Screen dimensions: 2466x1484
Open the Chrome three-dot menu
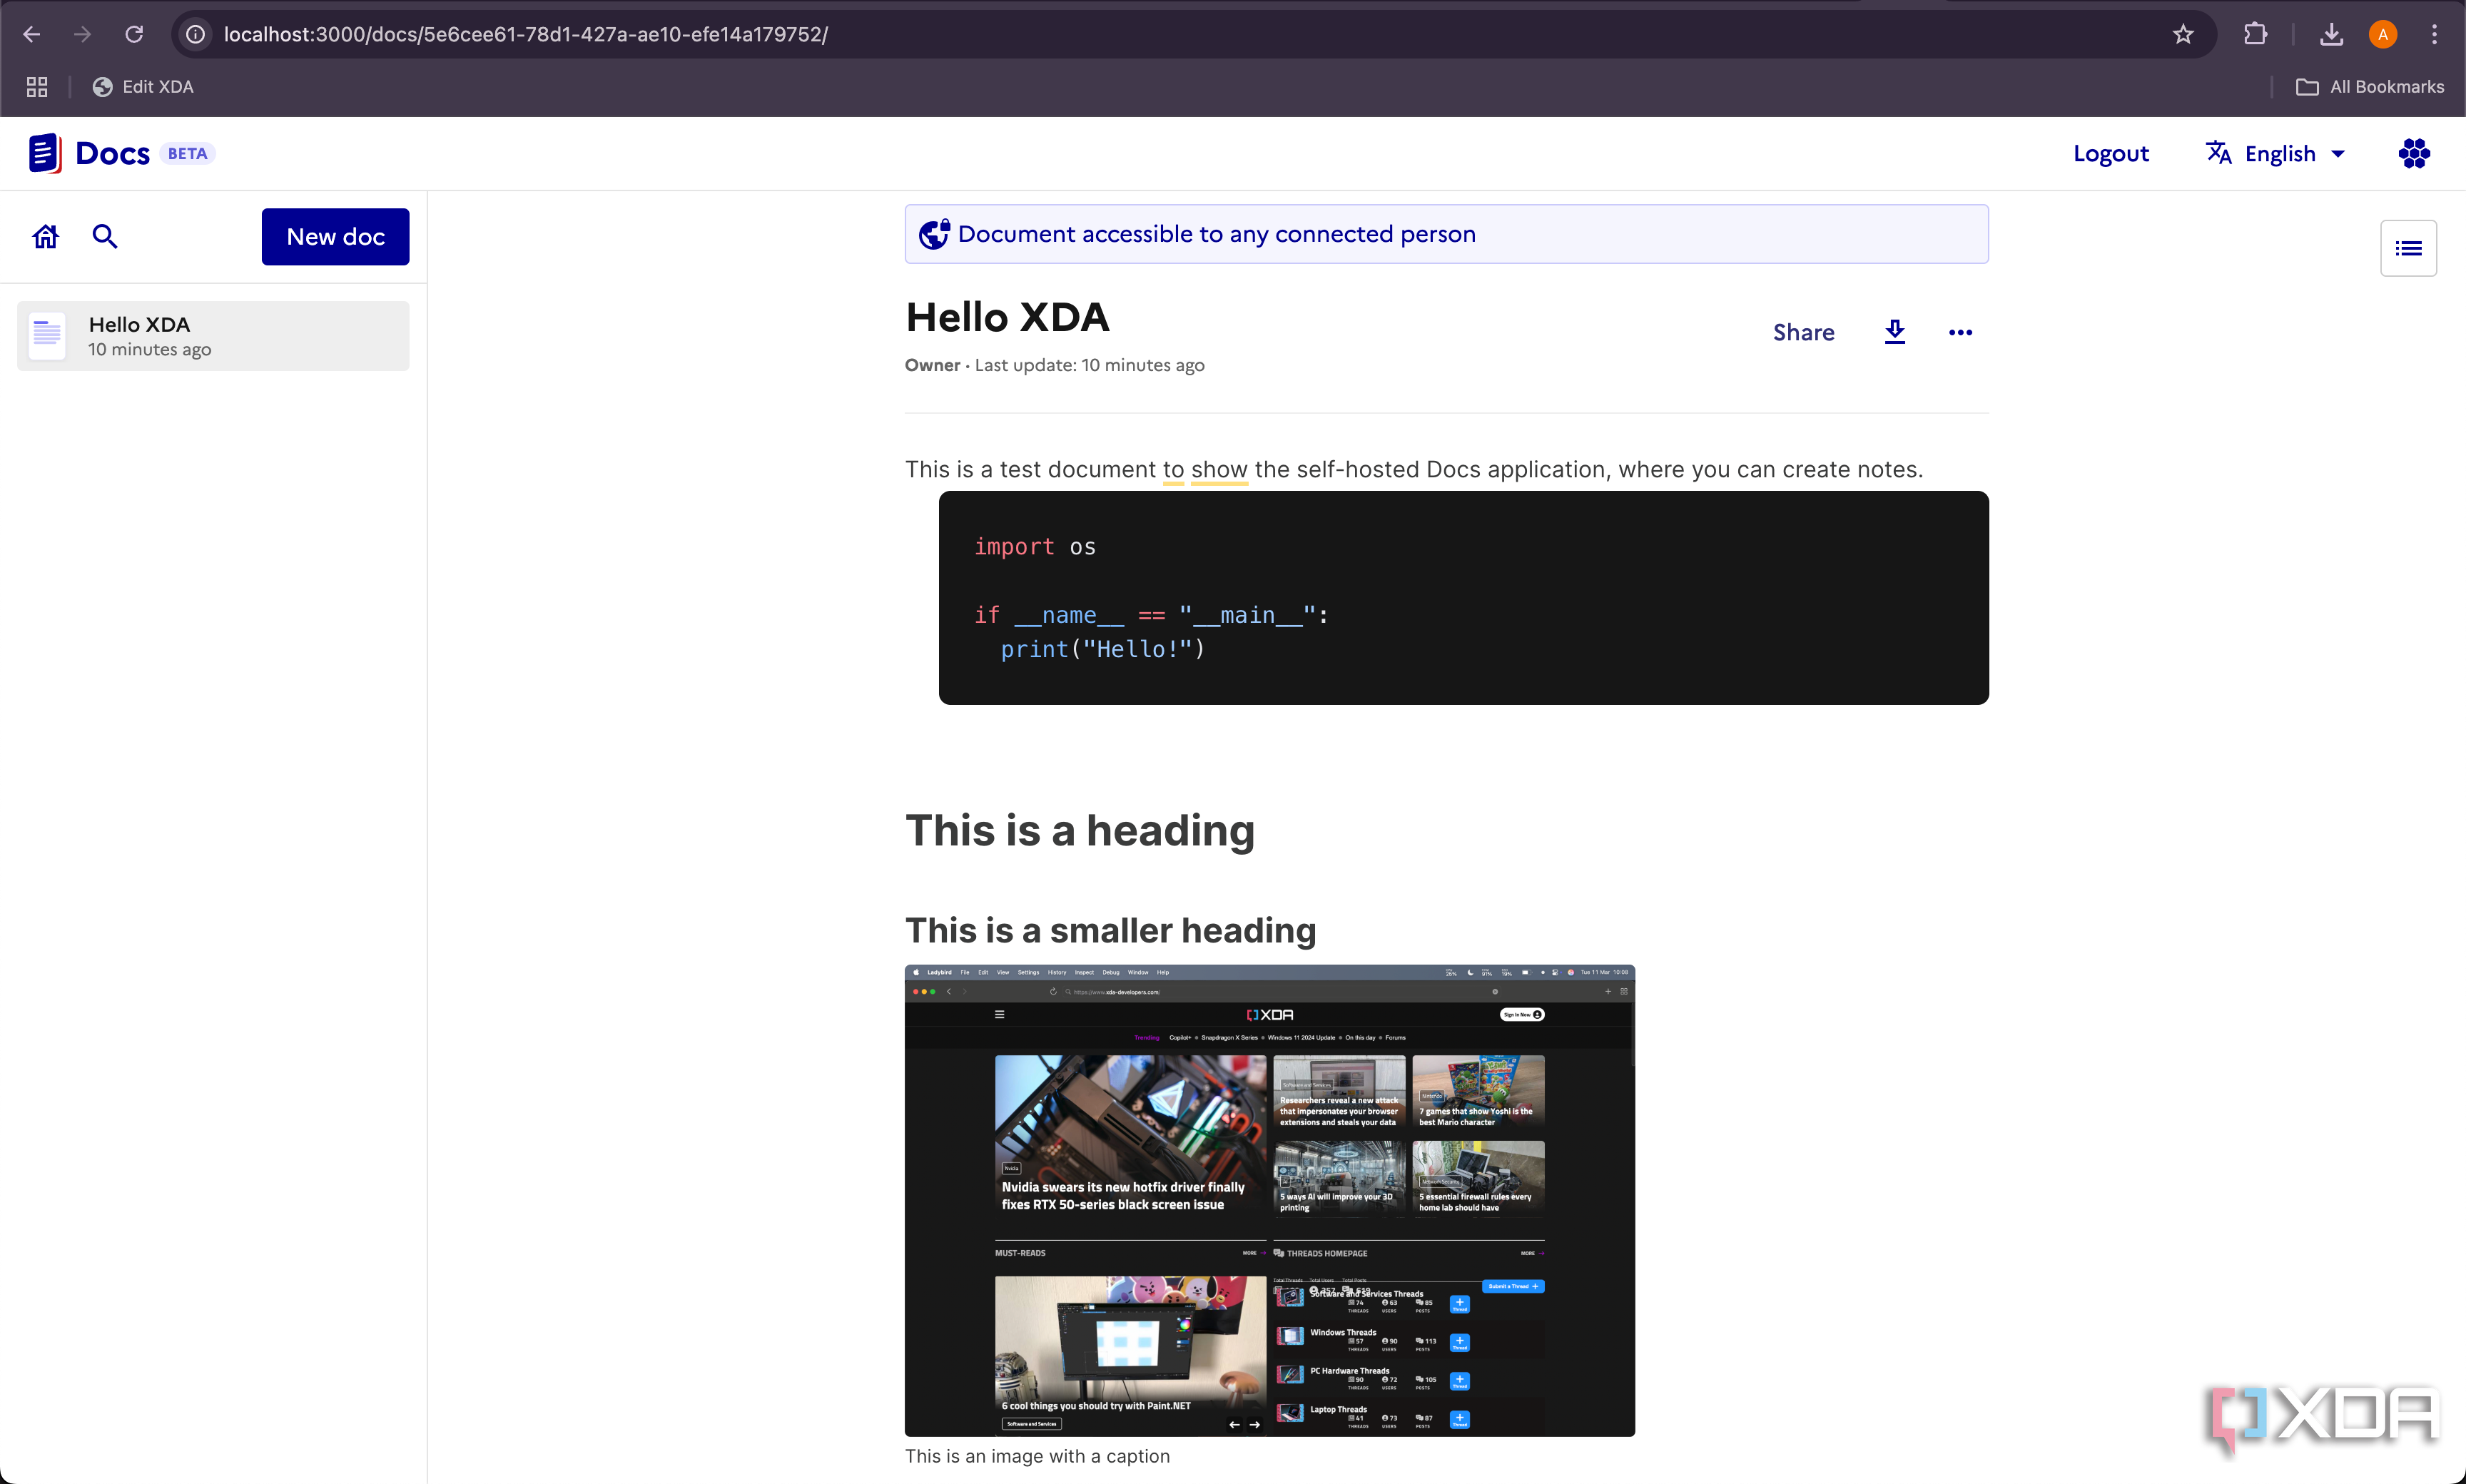coord(2434,34)
